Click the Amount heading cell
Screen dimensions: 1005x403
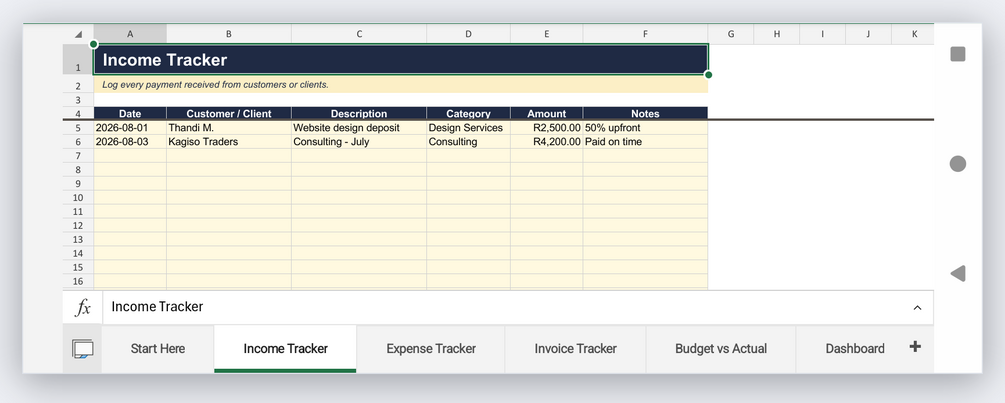[547, 113]
